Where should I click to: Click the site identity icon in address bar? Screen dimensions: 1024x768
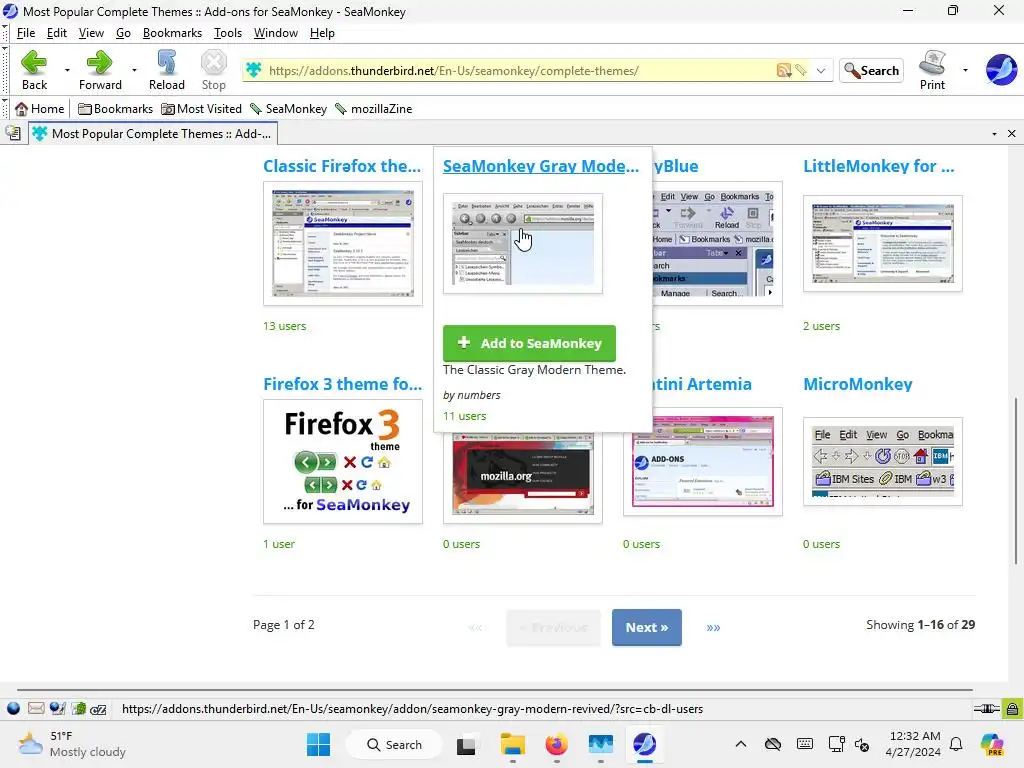(x=254, y=70)
